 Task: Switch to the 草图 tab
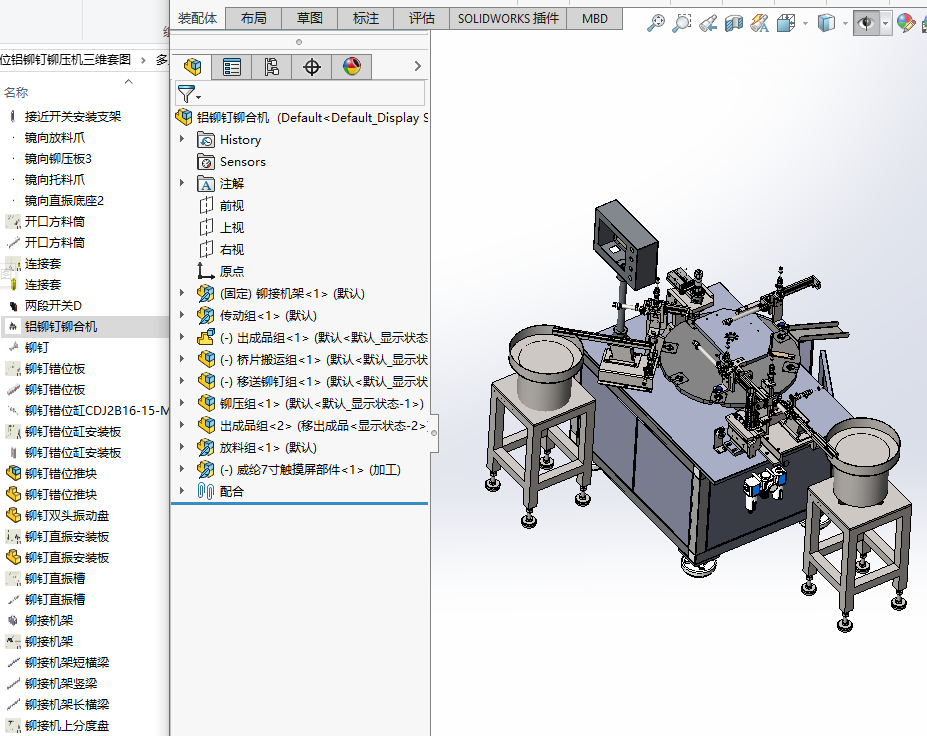point(310,18)
